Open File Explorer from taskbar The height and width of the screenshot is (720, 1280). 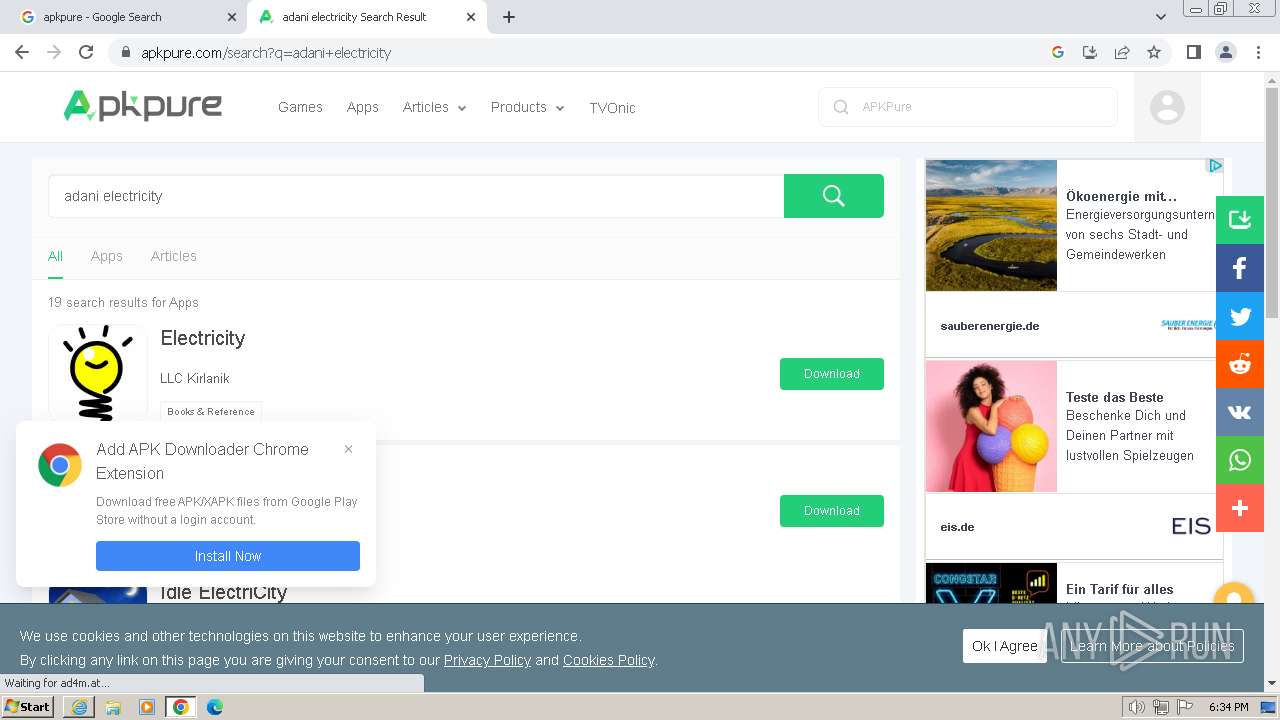tap(113, 707)
